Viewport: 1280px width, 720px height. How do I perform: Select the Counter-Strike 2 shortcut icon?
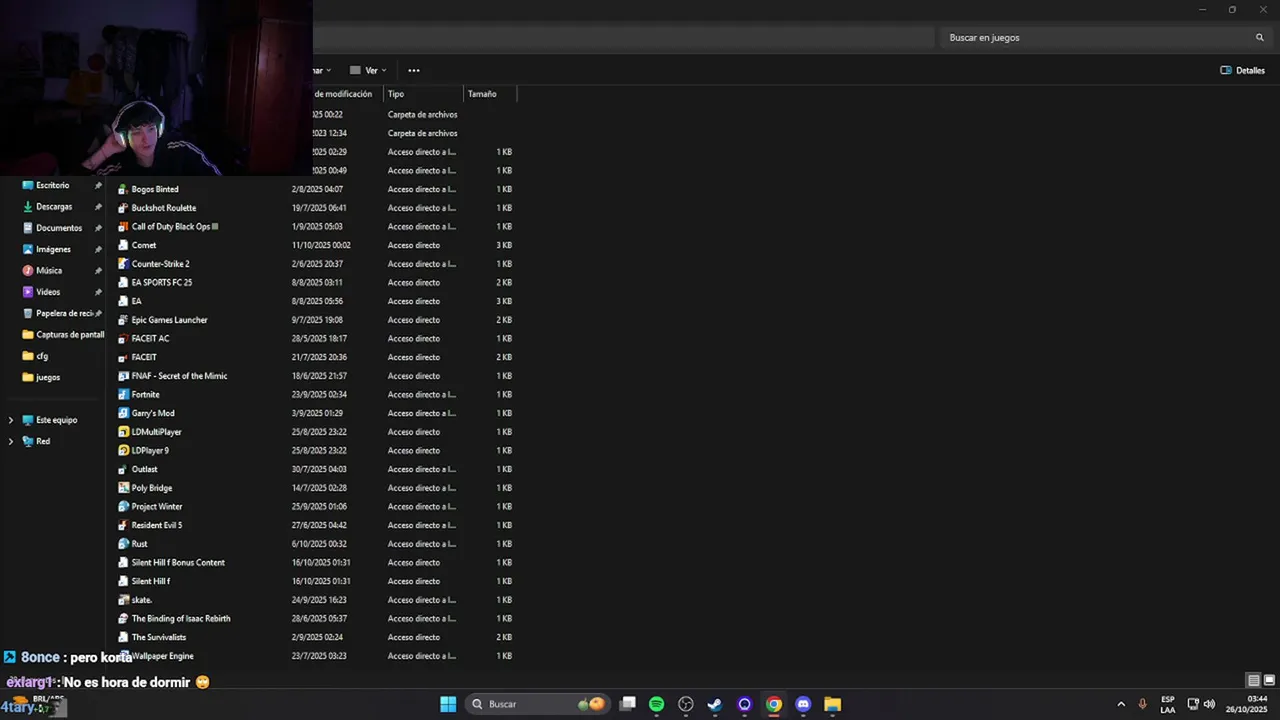[123, 264]
